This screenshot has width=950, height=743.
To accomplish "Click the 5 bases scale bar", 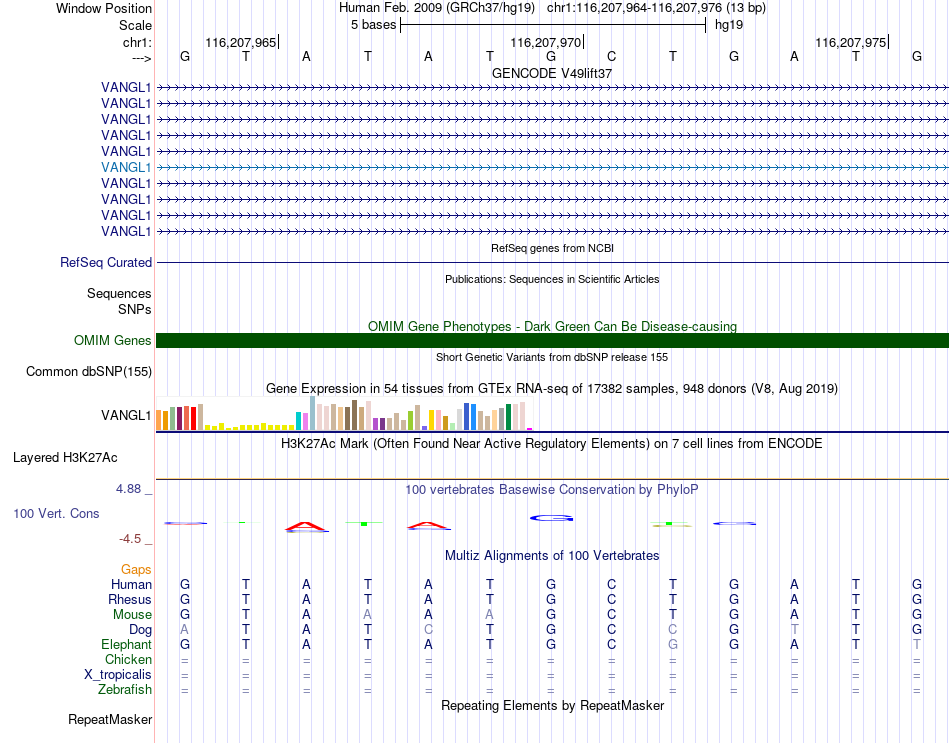I will 553,25.
